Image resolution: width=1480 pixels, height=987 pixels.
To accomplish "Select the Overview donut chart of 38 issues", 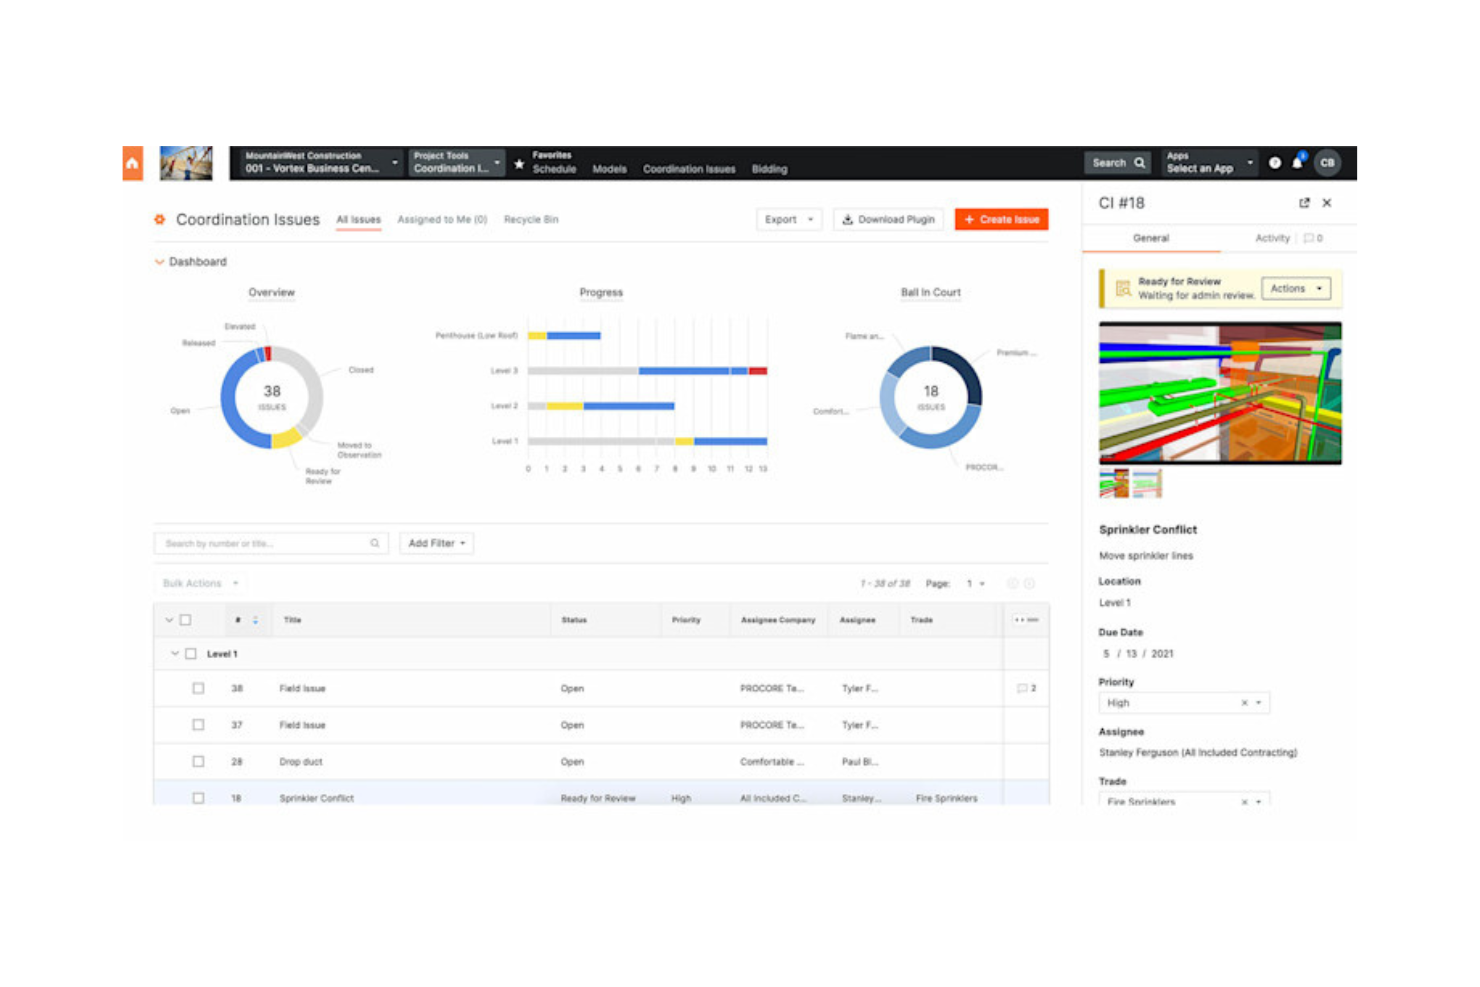I will (272, 397).
